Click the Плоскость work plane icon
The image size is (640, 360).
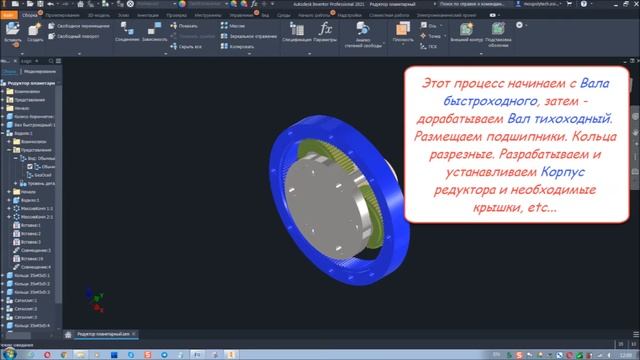pos(403,29)
